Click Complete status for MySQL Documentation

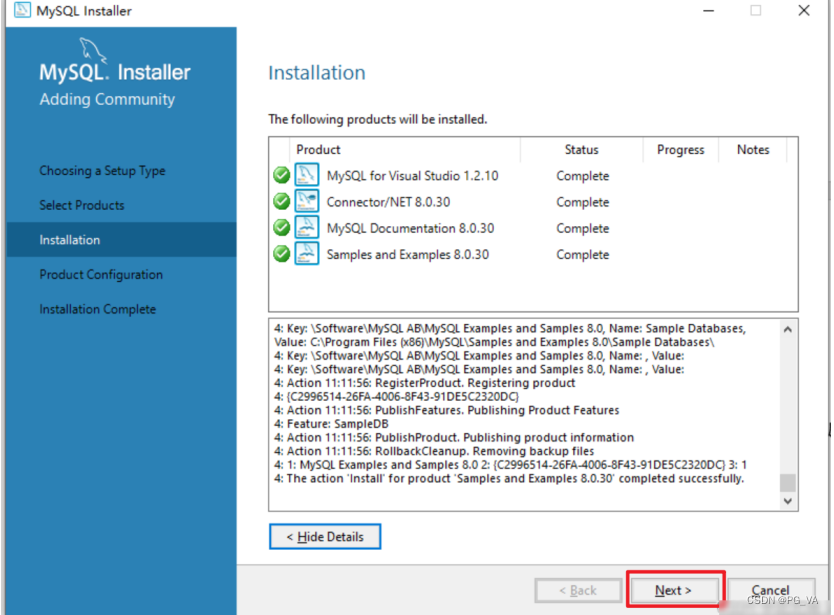582,228
